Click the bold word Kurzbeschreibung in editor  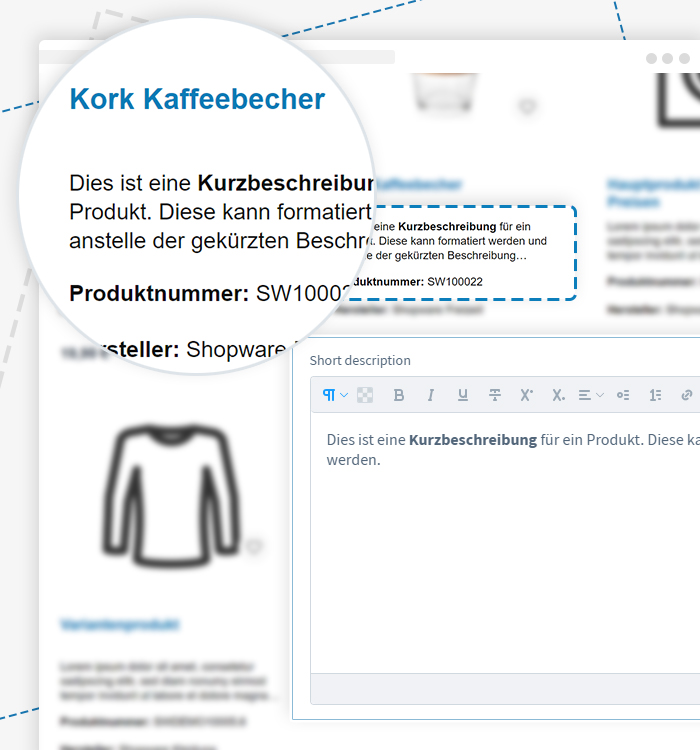pos(473,440)
